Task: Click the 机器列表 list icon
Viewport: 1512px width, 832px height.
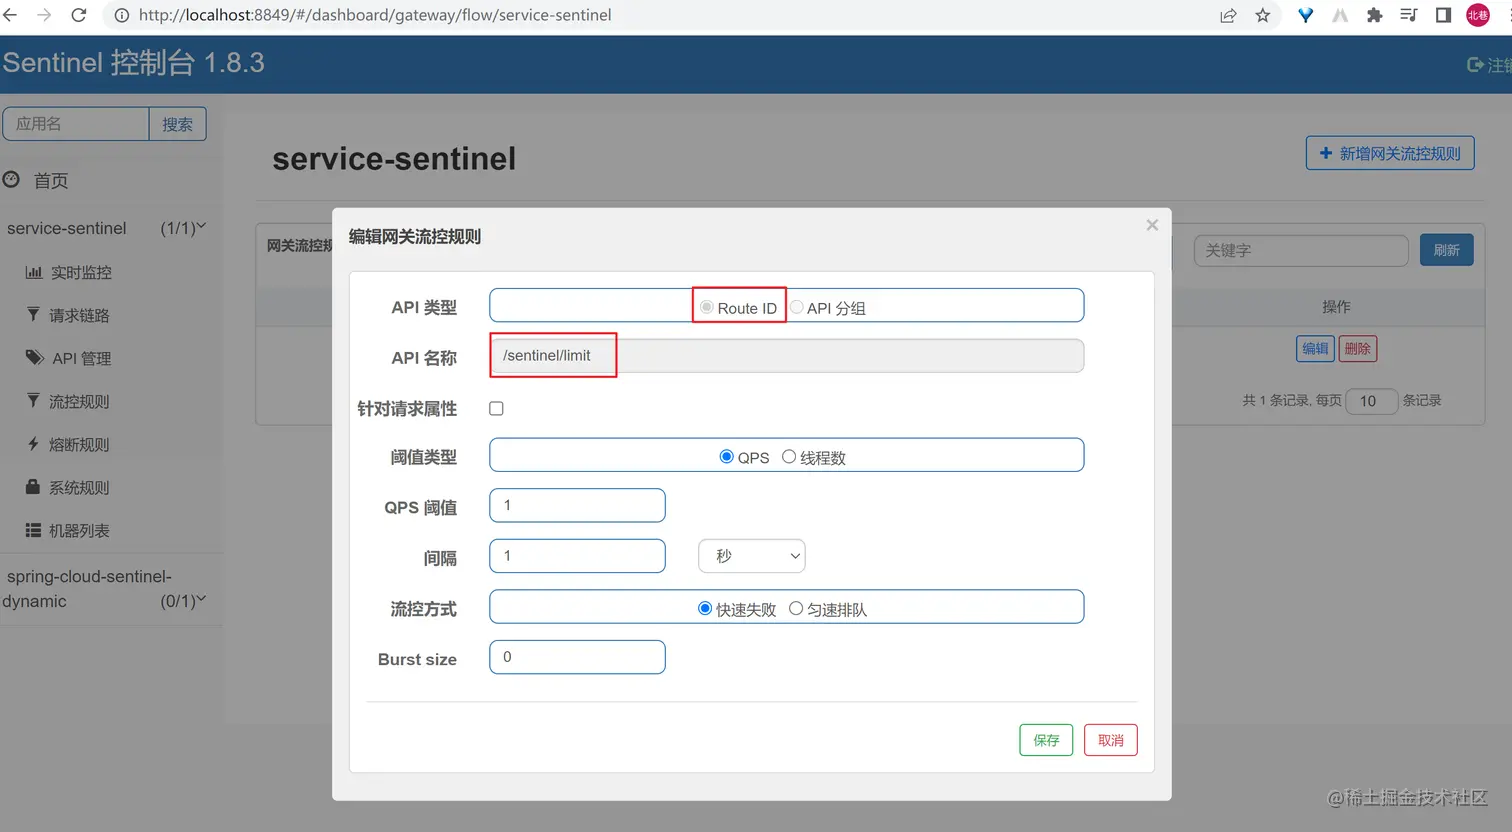Action: [x=33, y=530]
